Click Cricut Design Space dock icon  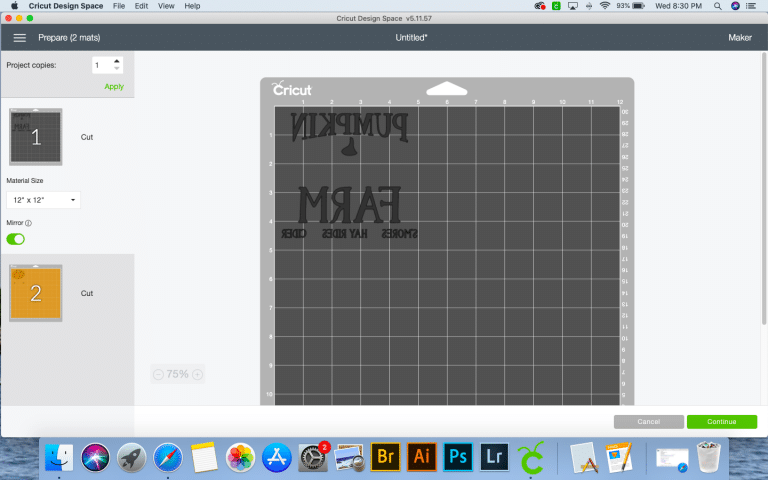tap(531, 456)
